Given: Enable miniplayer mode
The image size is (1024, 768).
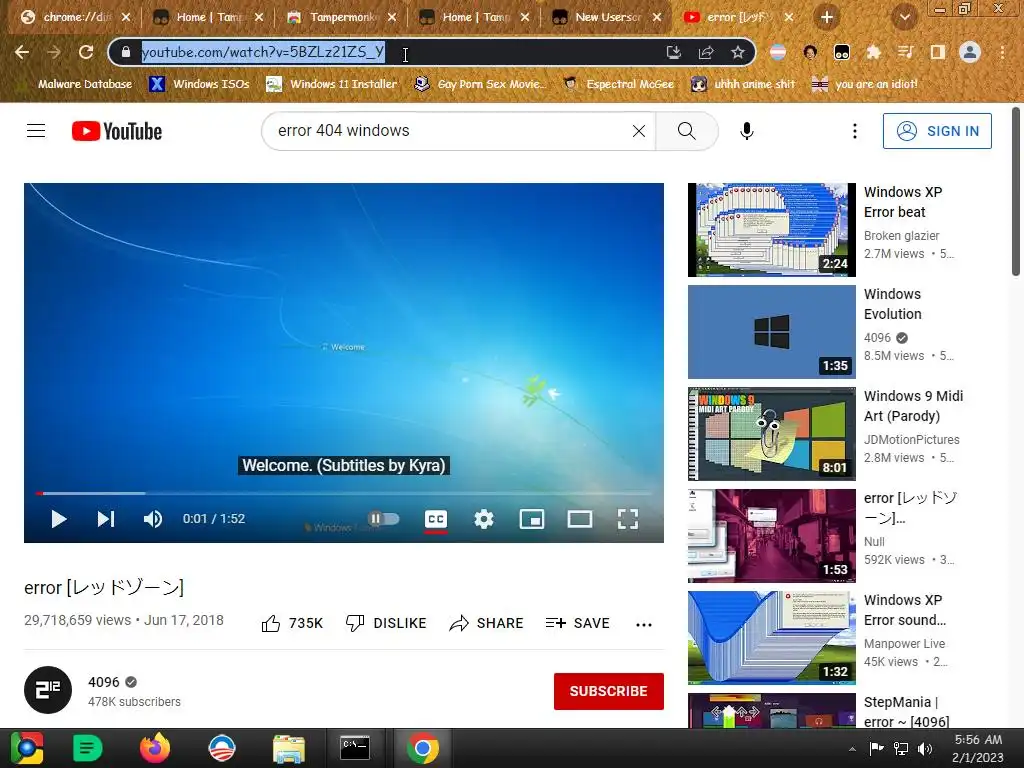Looking at the screenshot, I should coord(532,519).
